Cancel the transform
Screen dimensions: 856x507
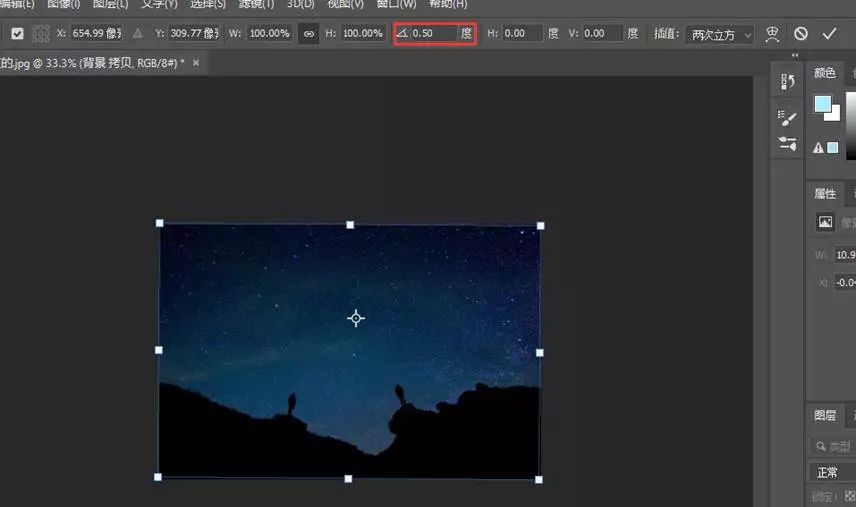801,34
